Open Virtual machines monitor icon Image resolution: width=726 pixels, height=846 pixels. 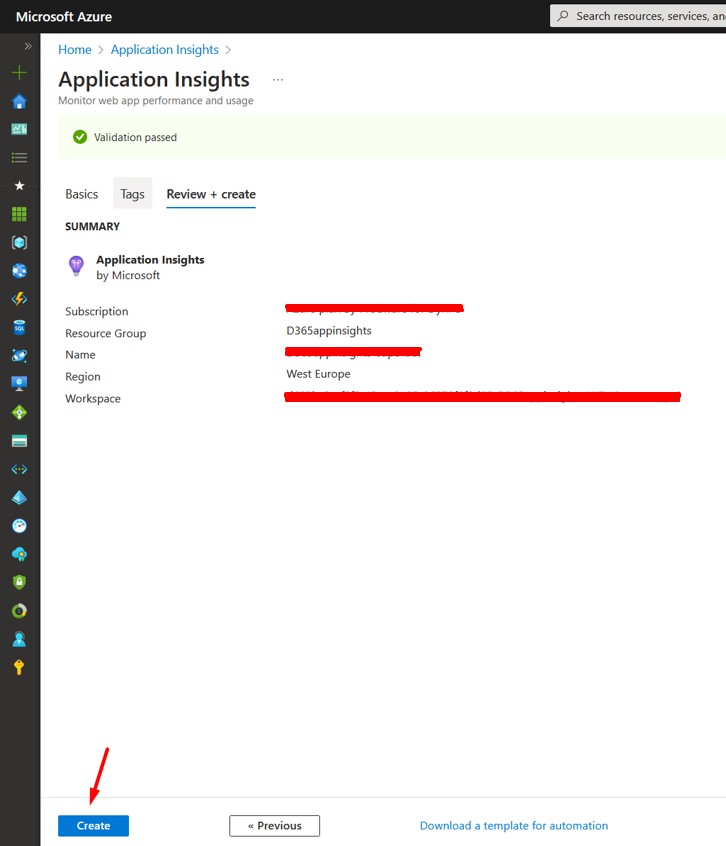(x=19, y=384)
